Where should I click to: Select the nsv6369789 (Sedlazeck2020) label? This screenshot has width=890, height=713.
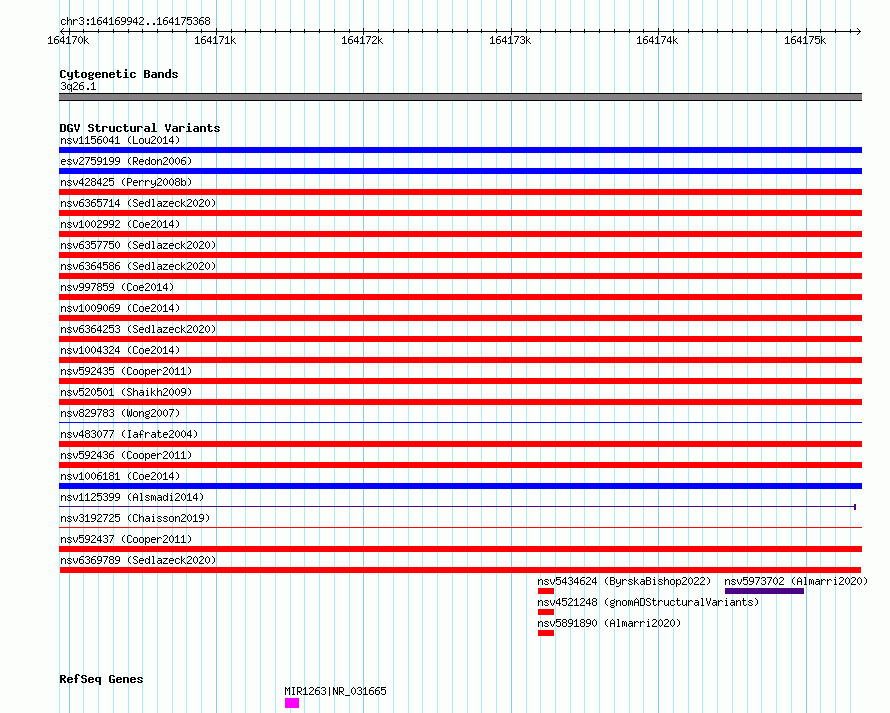(138, 560)
